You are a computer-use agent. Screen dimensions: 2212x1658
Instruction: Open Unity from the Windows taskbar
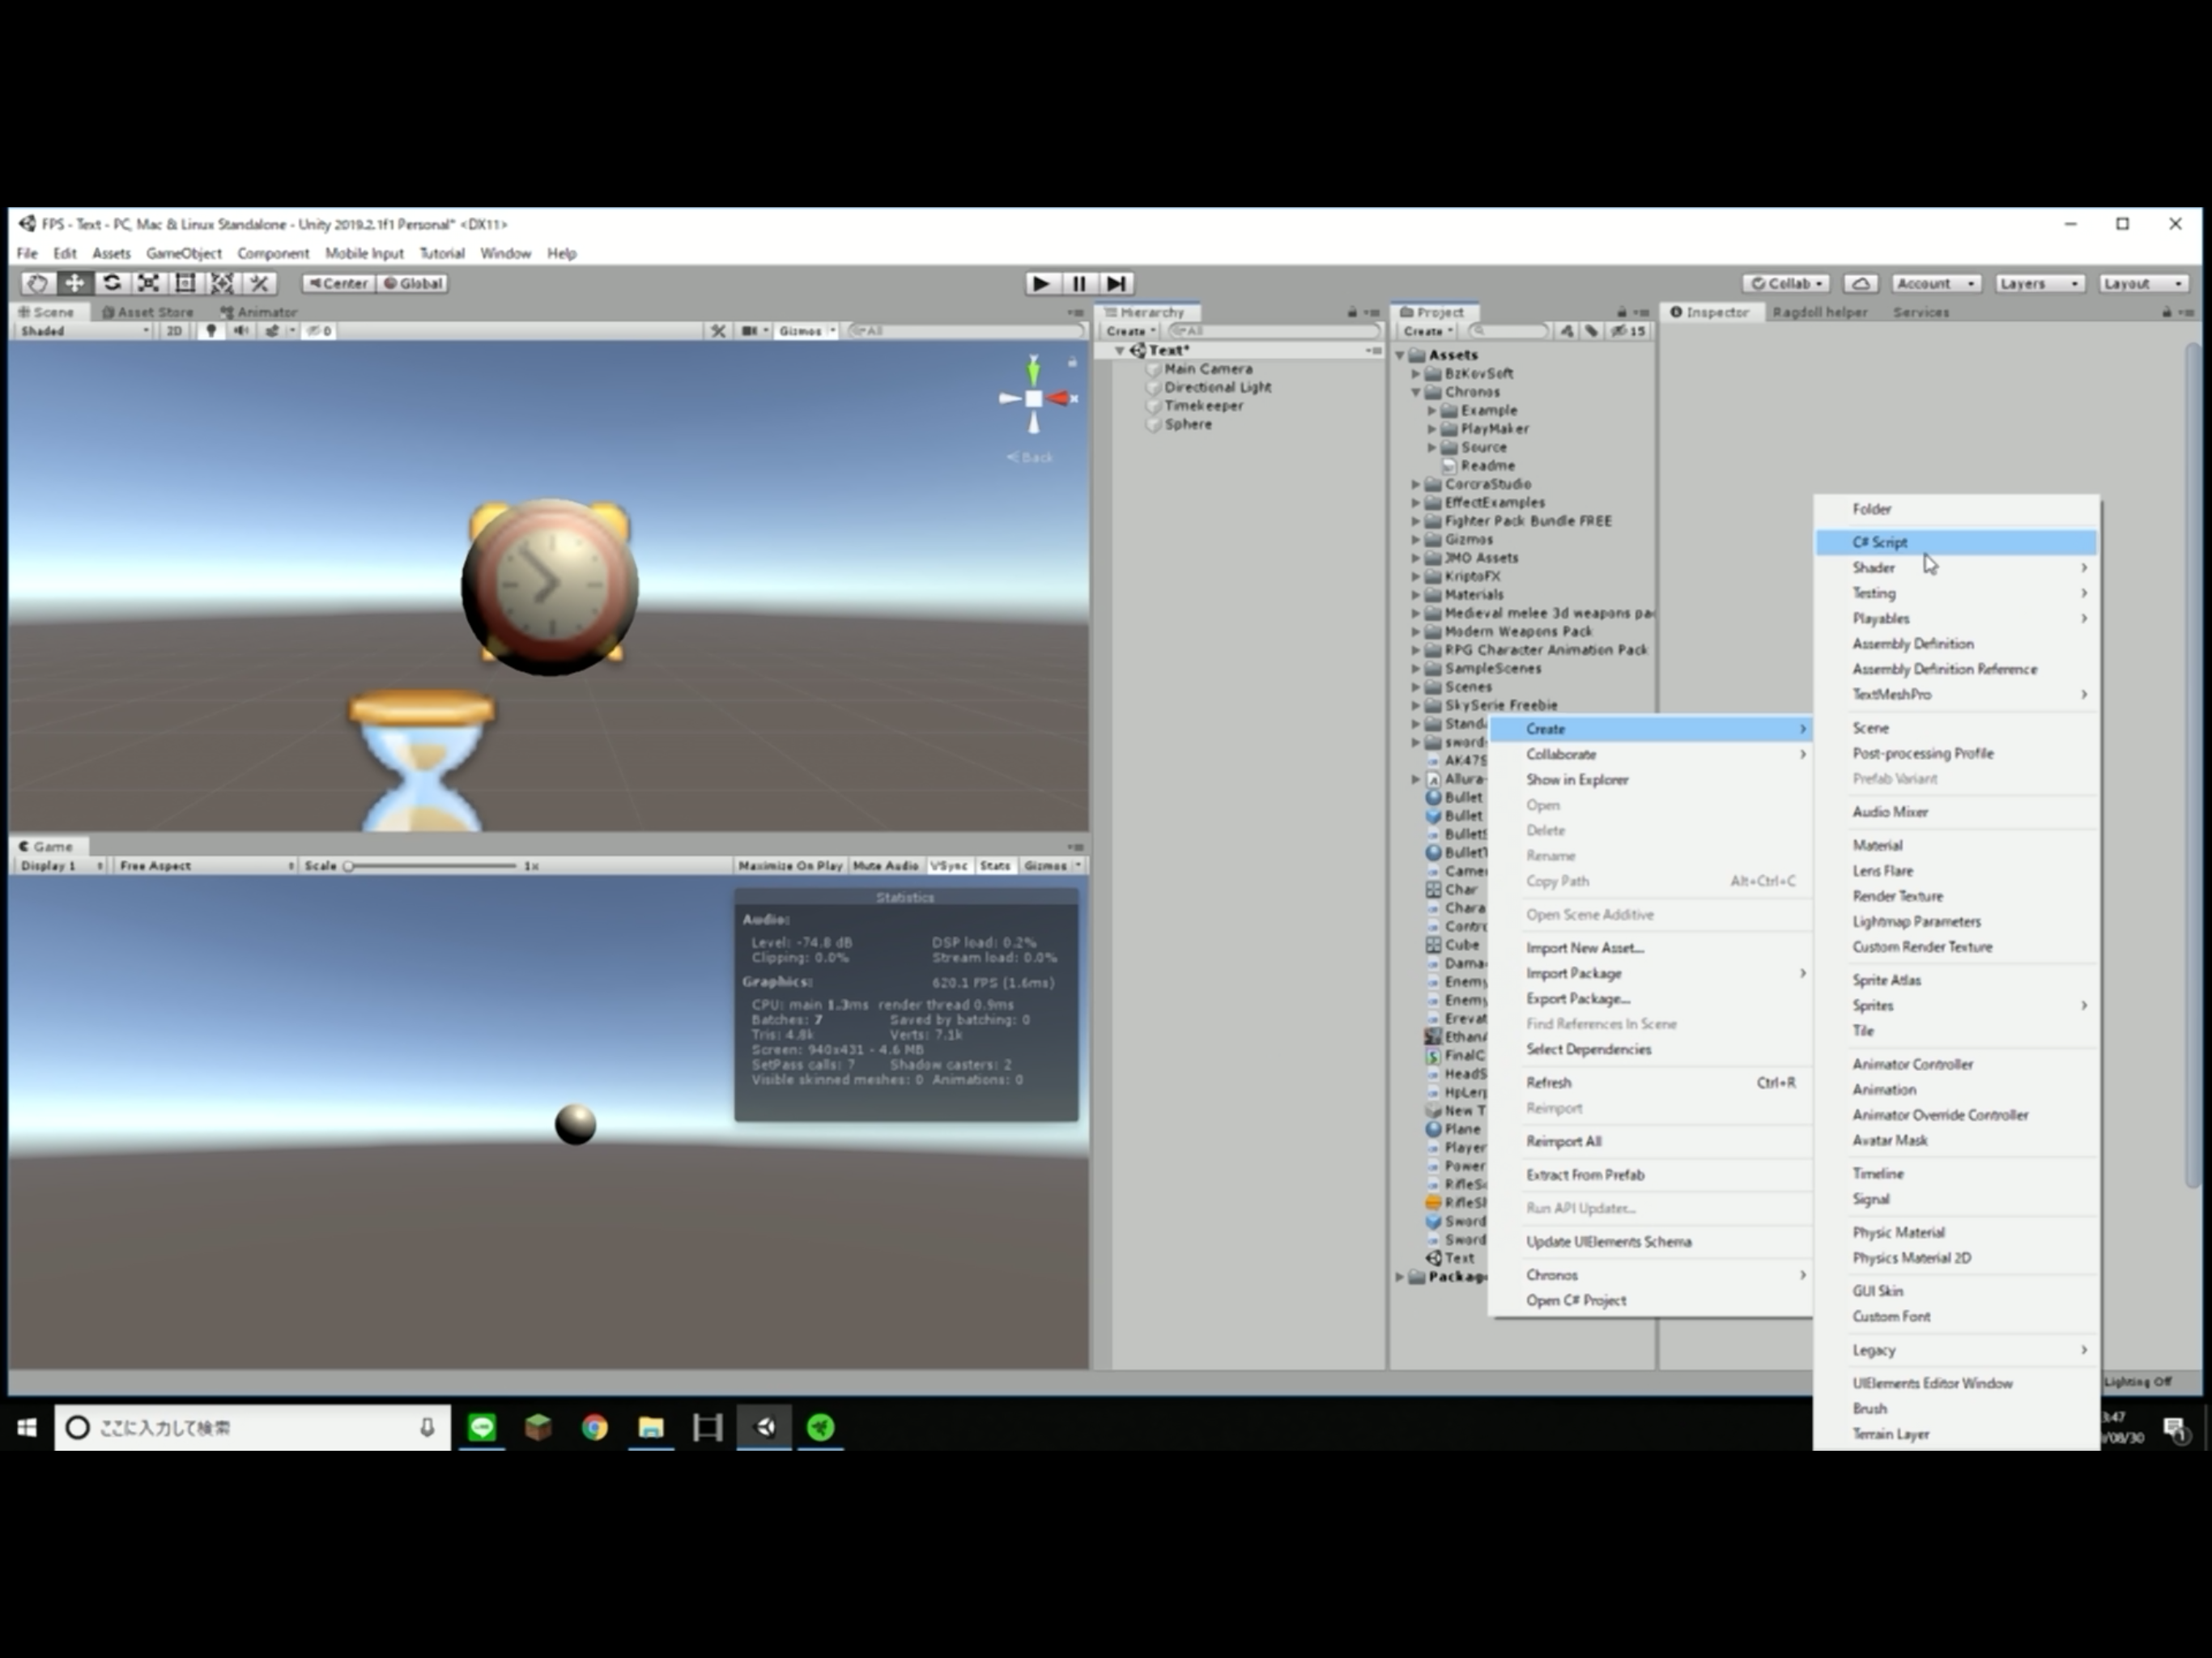point(765,1427)
